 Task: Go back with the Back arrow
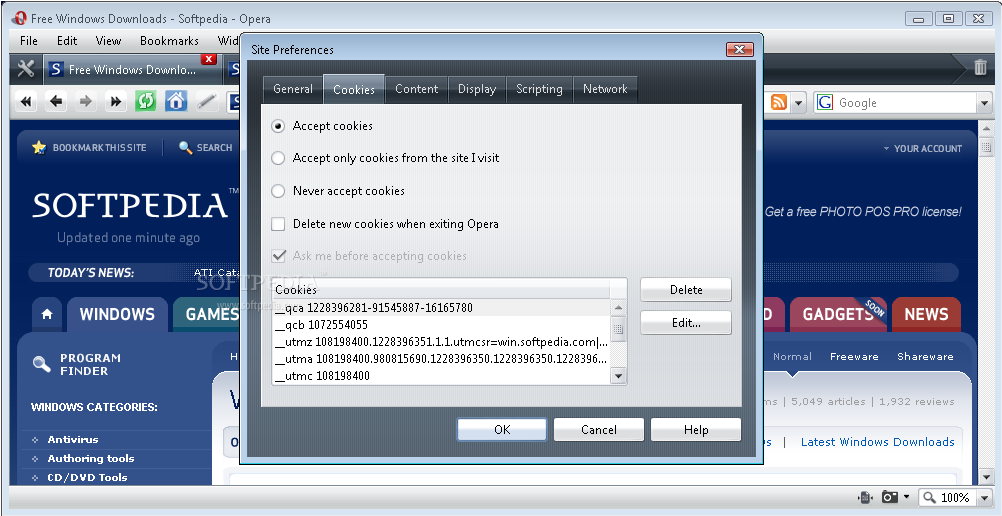(x=56, y=101)
